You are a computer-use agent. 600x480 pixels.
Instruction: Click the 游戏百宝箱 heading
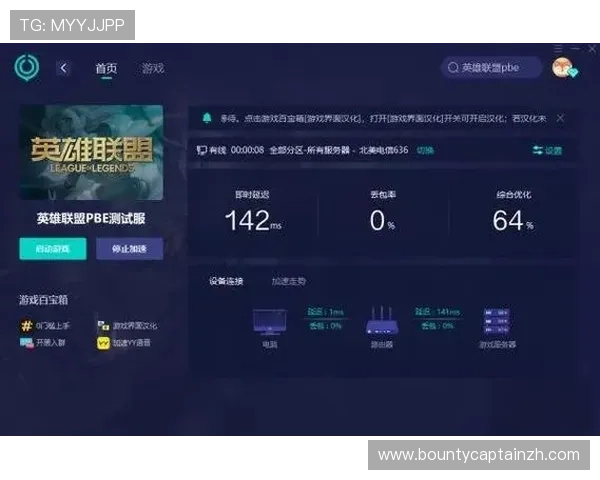point(44,300)
